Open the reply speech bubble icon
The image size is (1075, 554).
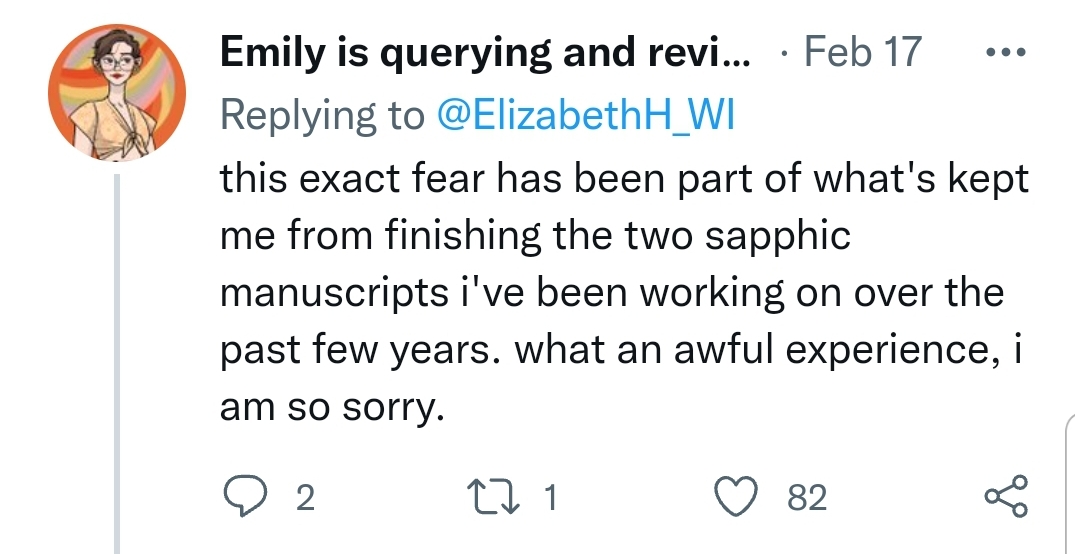click(245, 496)
